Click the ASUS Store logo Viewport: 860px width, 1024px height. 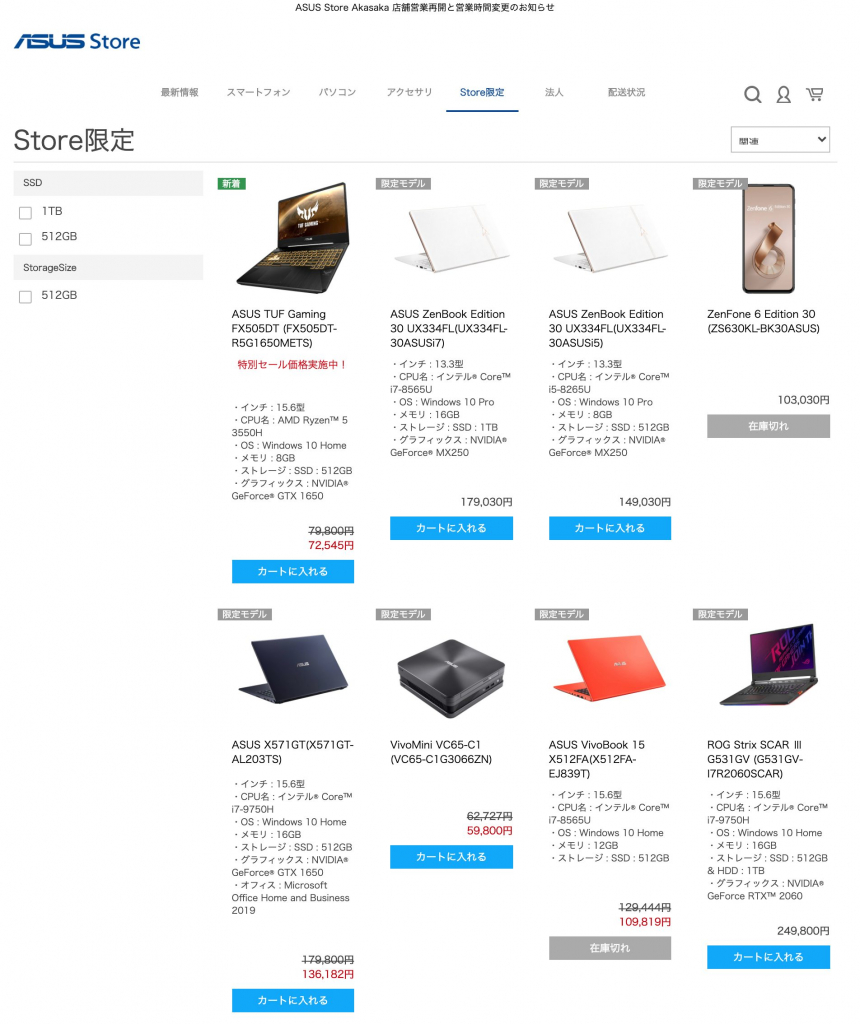(77, 42)
